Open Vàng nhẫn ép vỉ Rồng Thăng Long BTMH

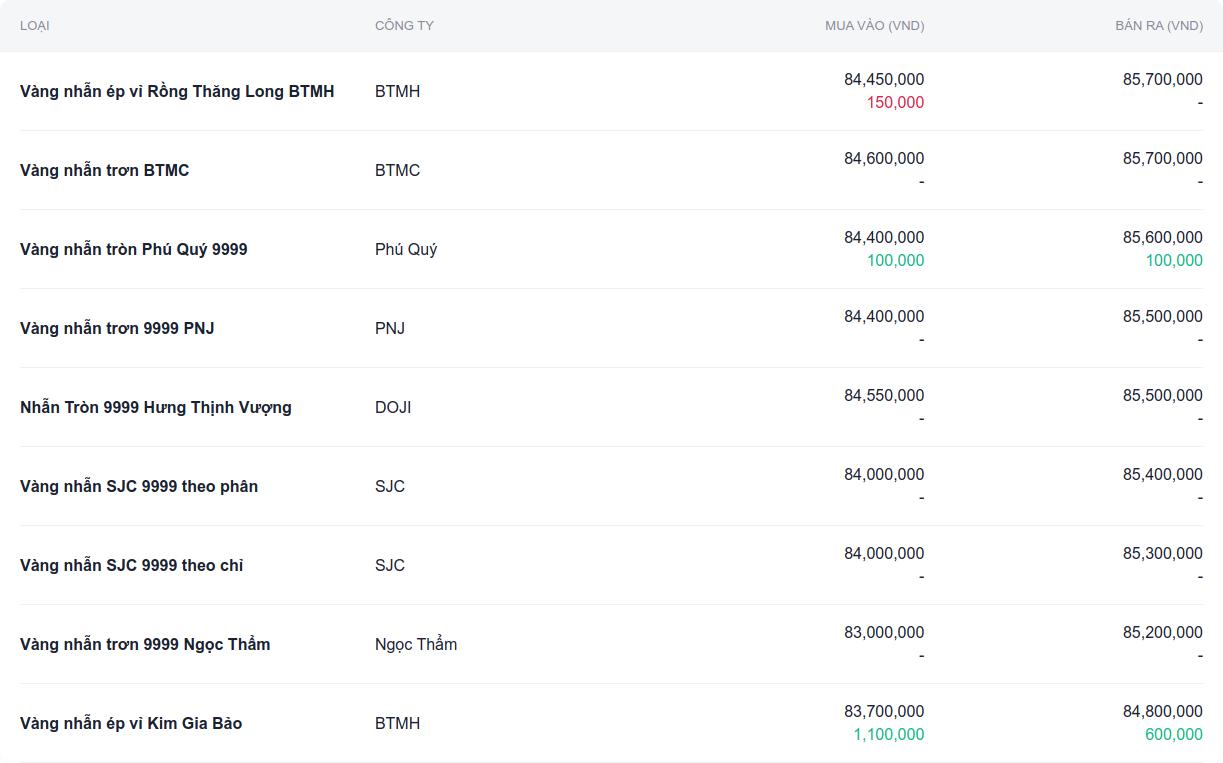click(177, 92)
